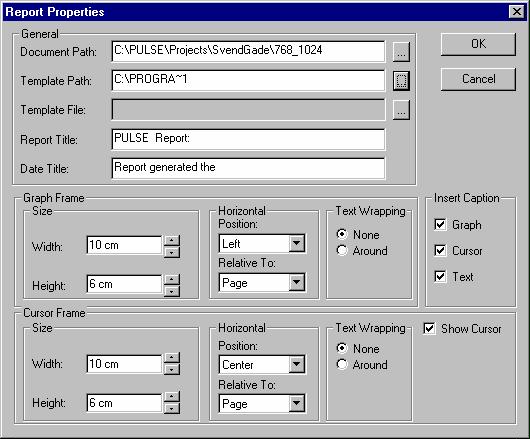Uncheck the Graph caption checkbox
Viewport: 530px width, 439px height.
coord(440,225)
